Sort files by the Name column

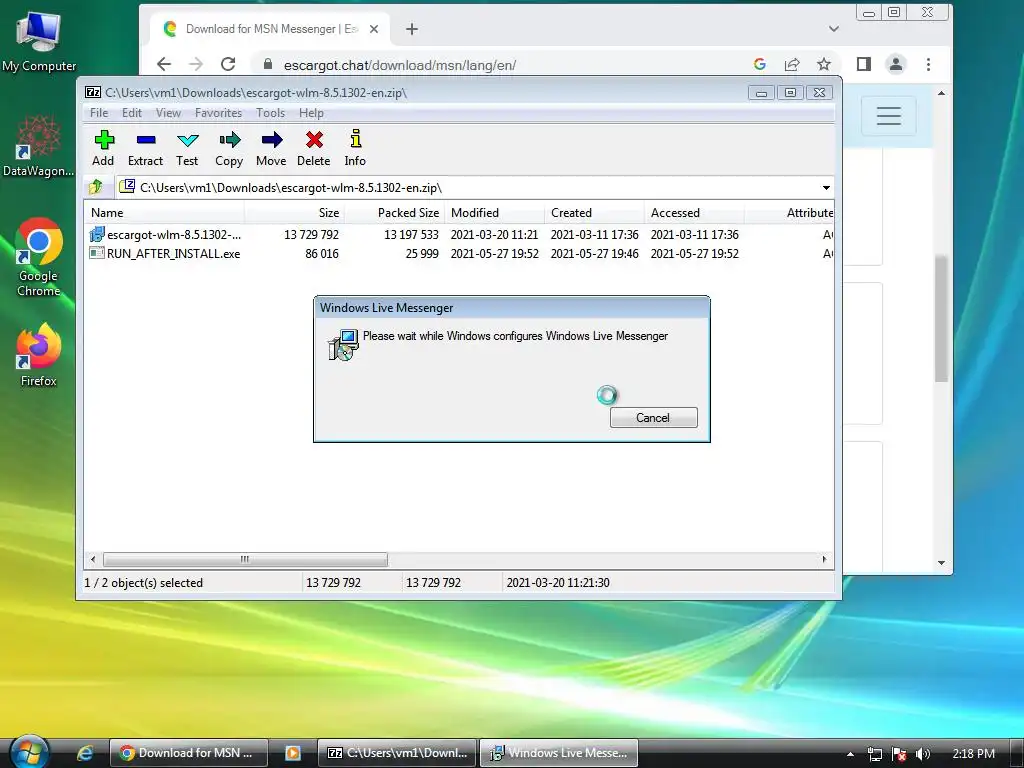165,213
